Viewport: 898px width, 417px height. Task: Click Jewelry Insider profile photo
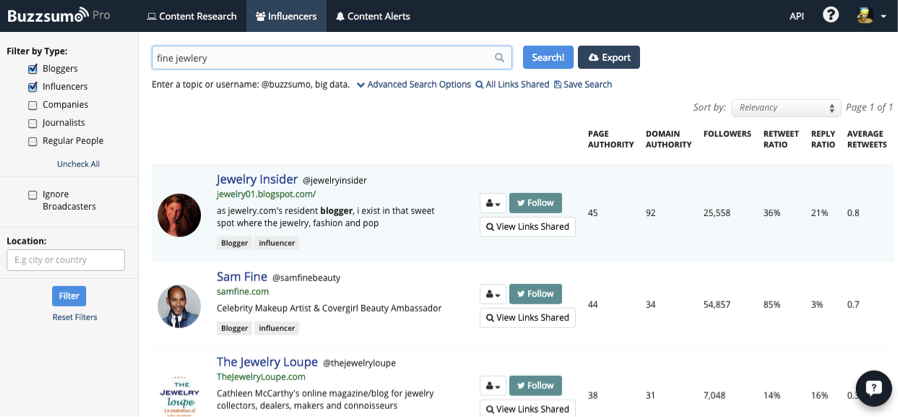coord(179,215)
